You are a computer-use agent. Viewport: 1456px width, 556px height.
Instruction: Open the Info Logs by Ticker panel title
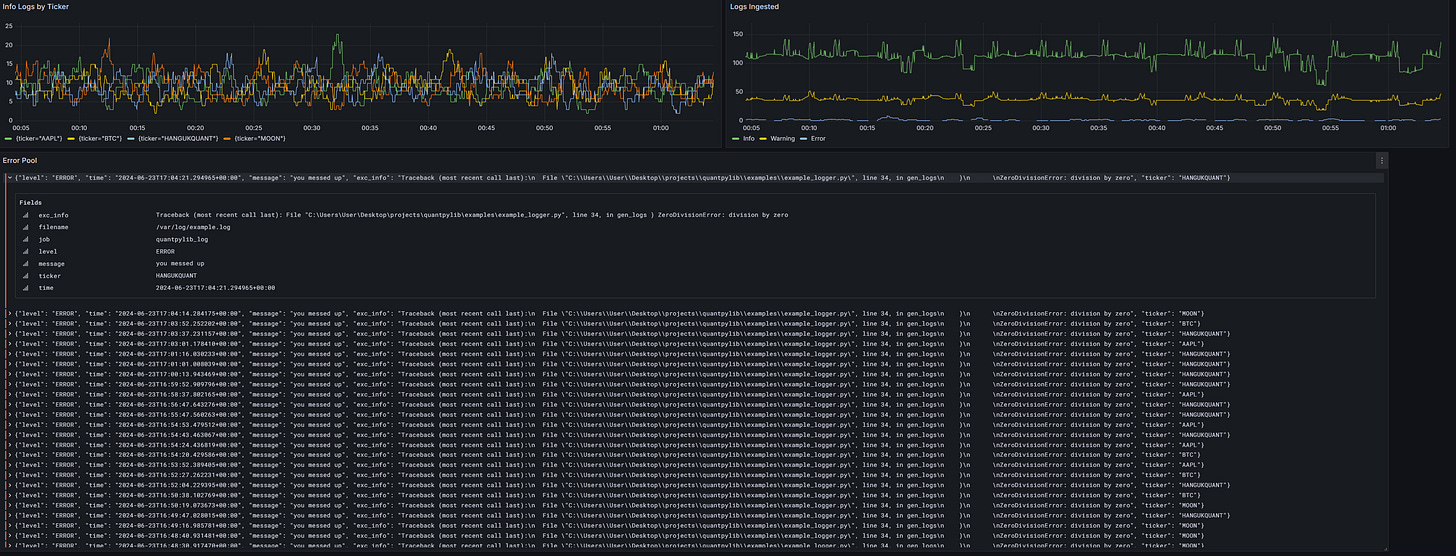36,7
